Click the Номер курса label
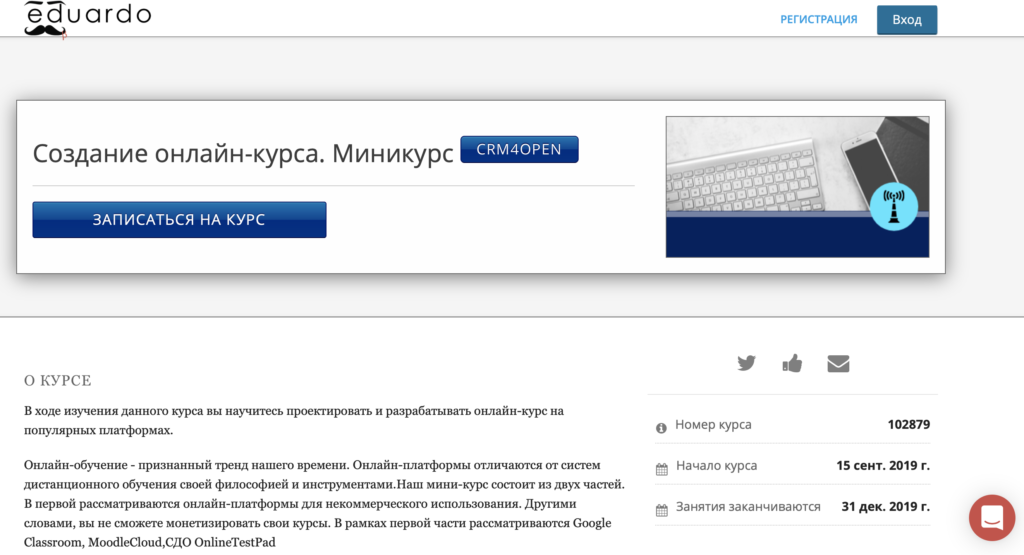 [713, 425]
